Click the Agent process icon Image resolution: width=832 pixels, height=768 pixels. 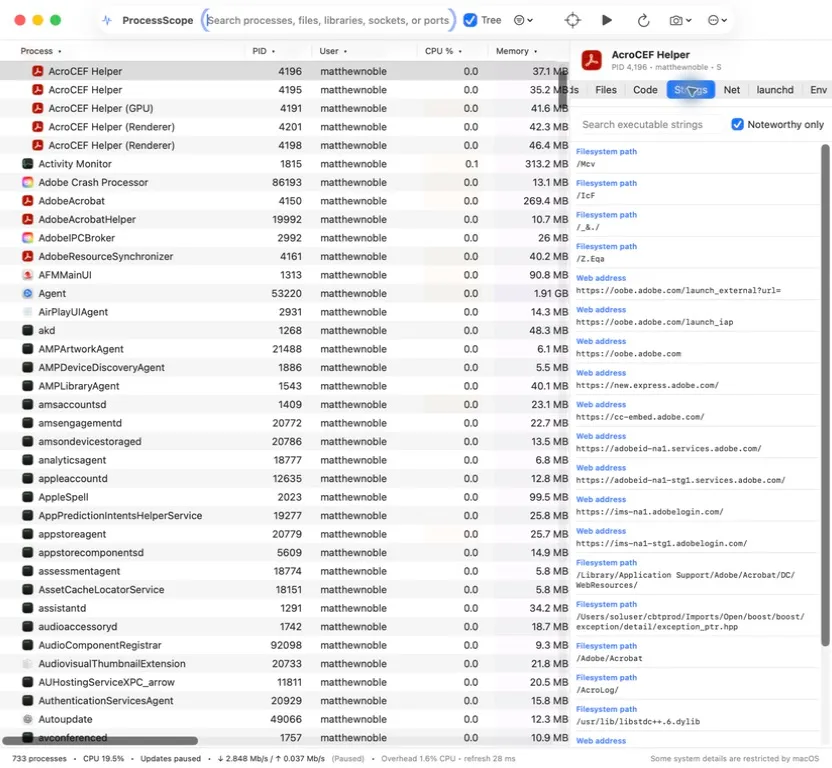(28, 293)
